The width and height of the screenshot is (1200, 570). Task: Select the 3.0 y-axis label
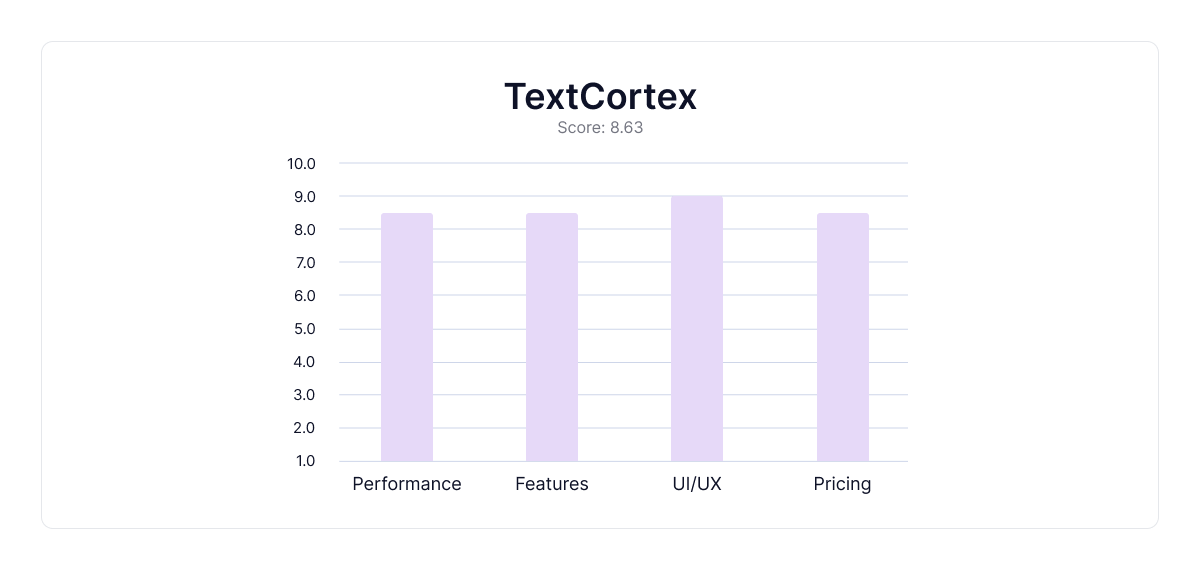coord(303,395)
